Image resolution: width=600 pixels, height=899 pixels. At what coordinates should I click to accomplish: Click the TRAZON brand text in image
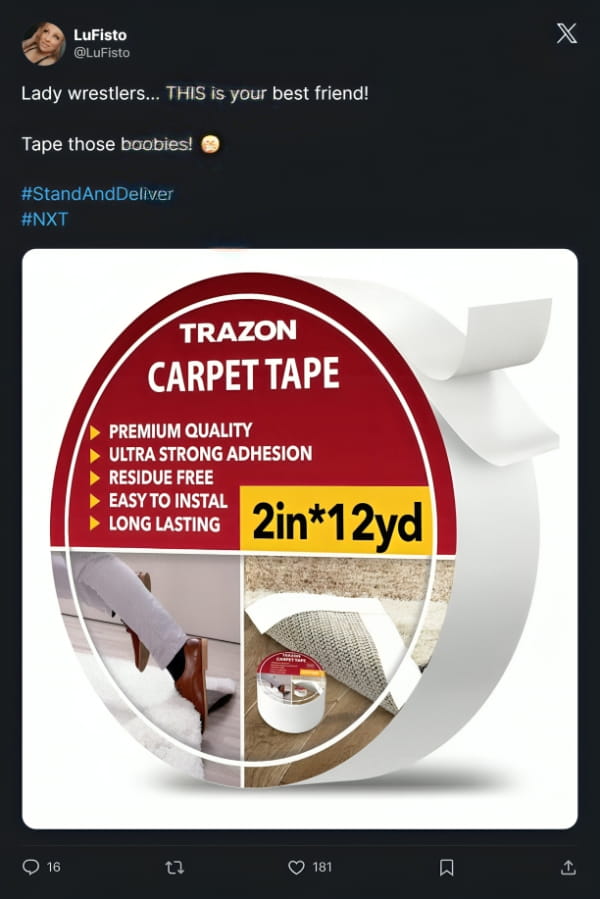pos(238,331)
